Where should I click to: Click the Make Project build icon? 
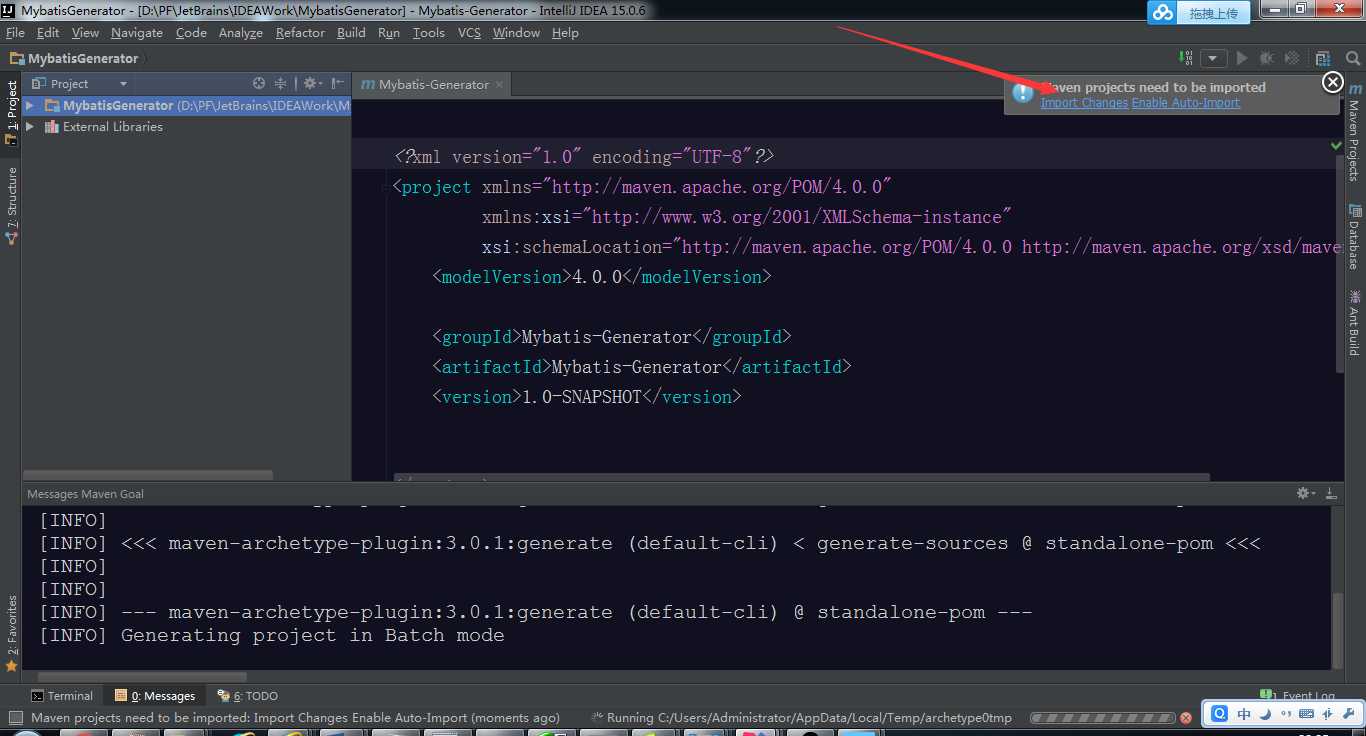coord(1186,59)
